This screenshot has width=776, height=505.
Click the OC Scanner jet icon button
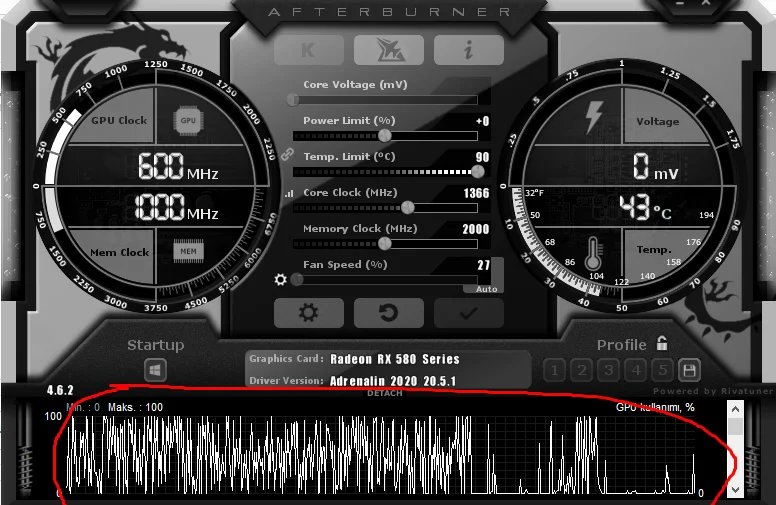(389, 50)
